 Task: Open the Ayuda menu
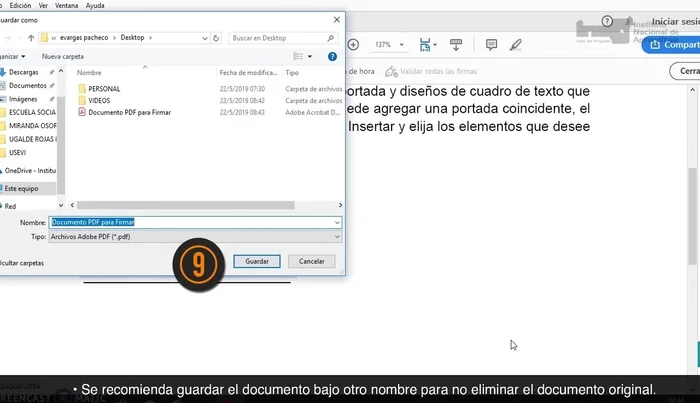pyautogui.click(x=95, y=5)
